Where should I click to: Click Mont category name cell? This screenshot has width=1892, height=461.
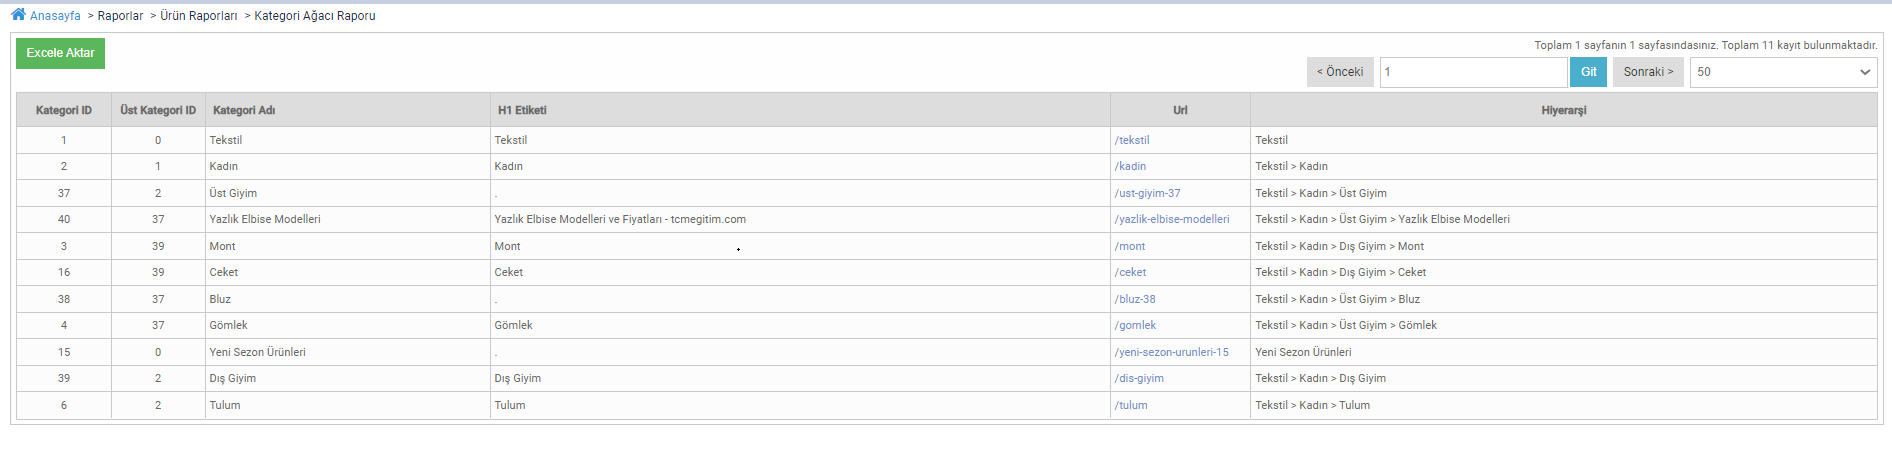point(348,246)
